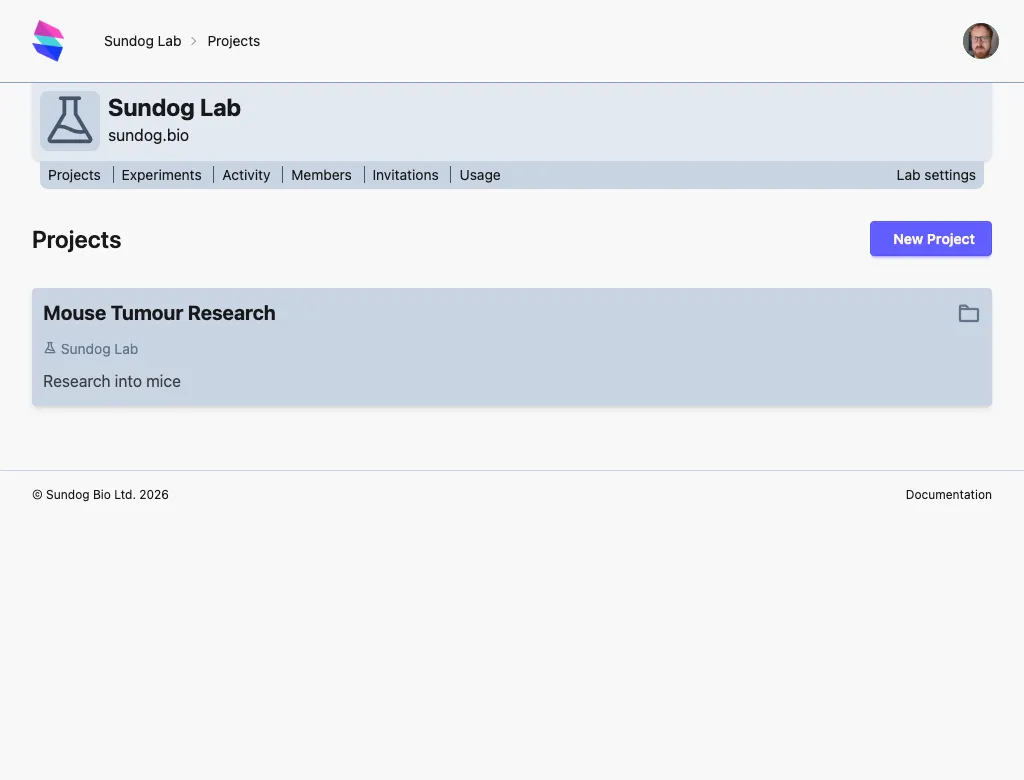Open the Invitations tab

(405, 175)
